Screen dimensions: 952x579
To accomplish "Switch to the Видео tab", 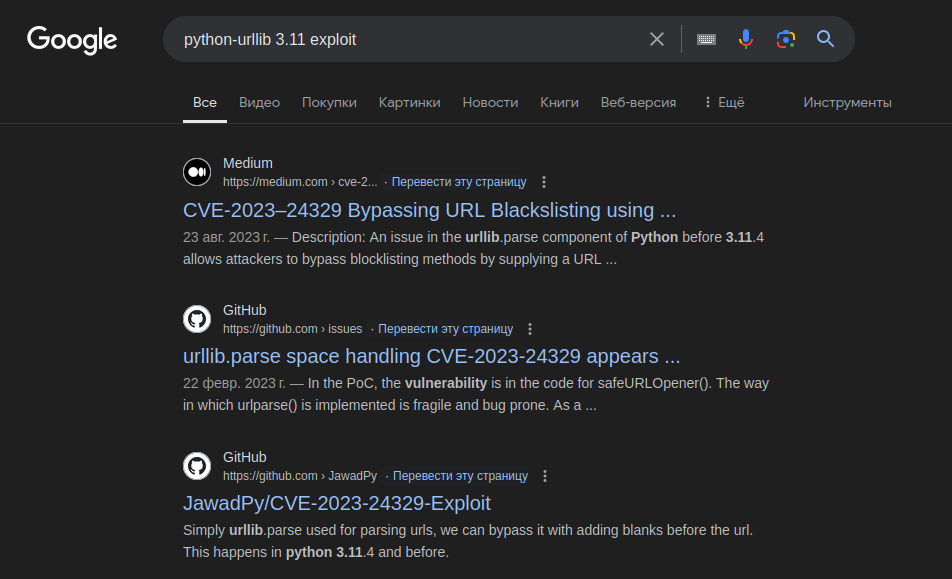I will point(259,103).
